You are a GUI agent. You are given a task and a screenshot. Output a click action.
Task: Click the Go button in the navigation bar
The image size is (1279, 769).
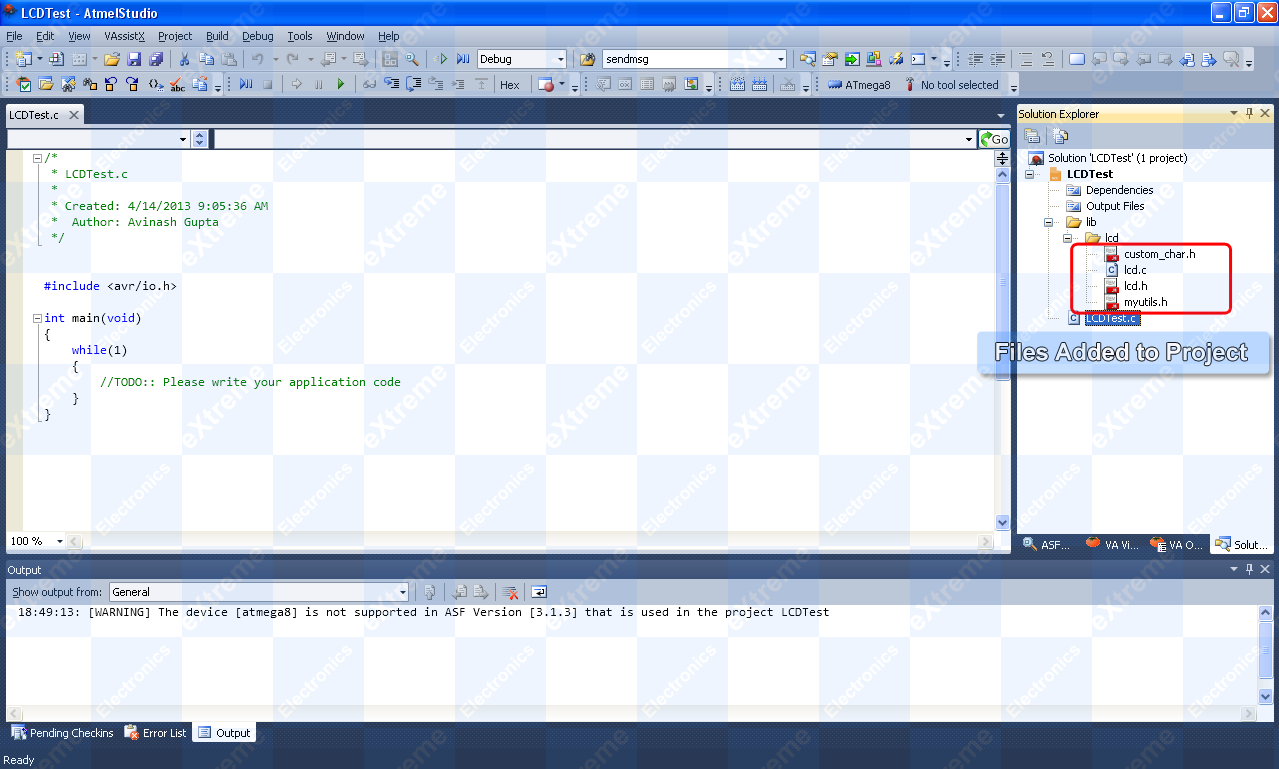click(995, 139)
